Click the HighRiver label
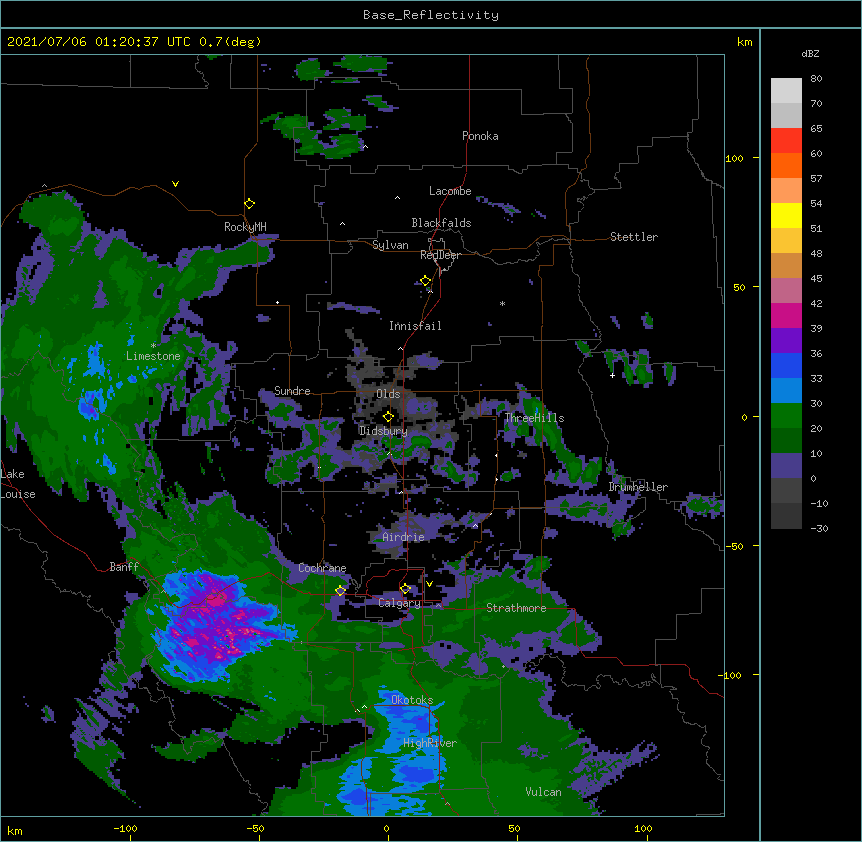This screenshot has height=842, width=862. coord(430,743)
